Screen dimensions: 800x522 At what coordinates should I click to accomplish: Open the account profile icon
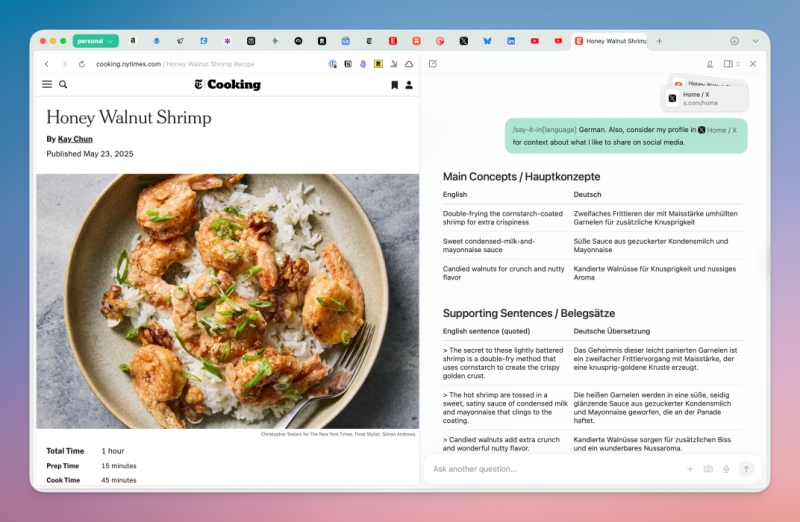coord(409,85)
